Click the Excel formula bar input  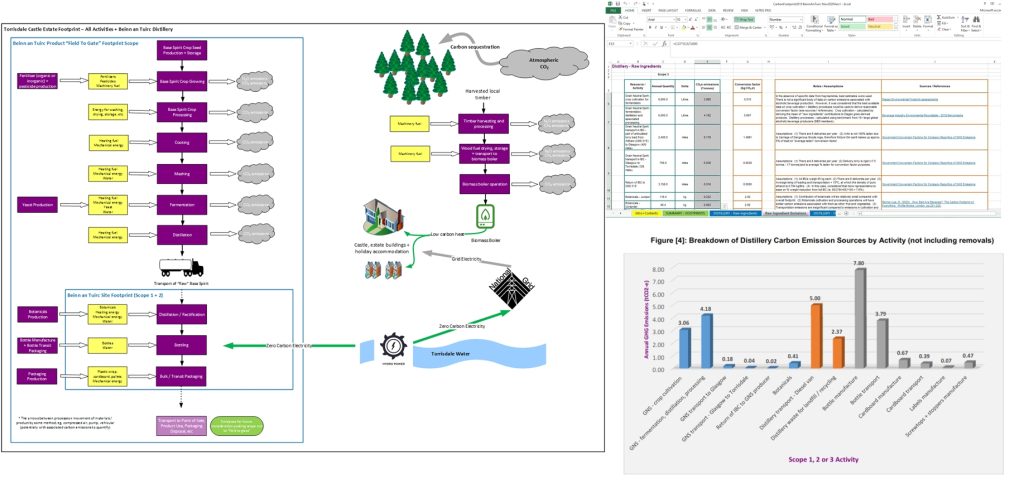click(x=829, y=43)
